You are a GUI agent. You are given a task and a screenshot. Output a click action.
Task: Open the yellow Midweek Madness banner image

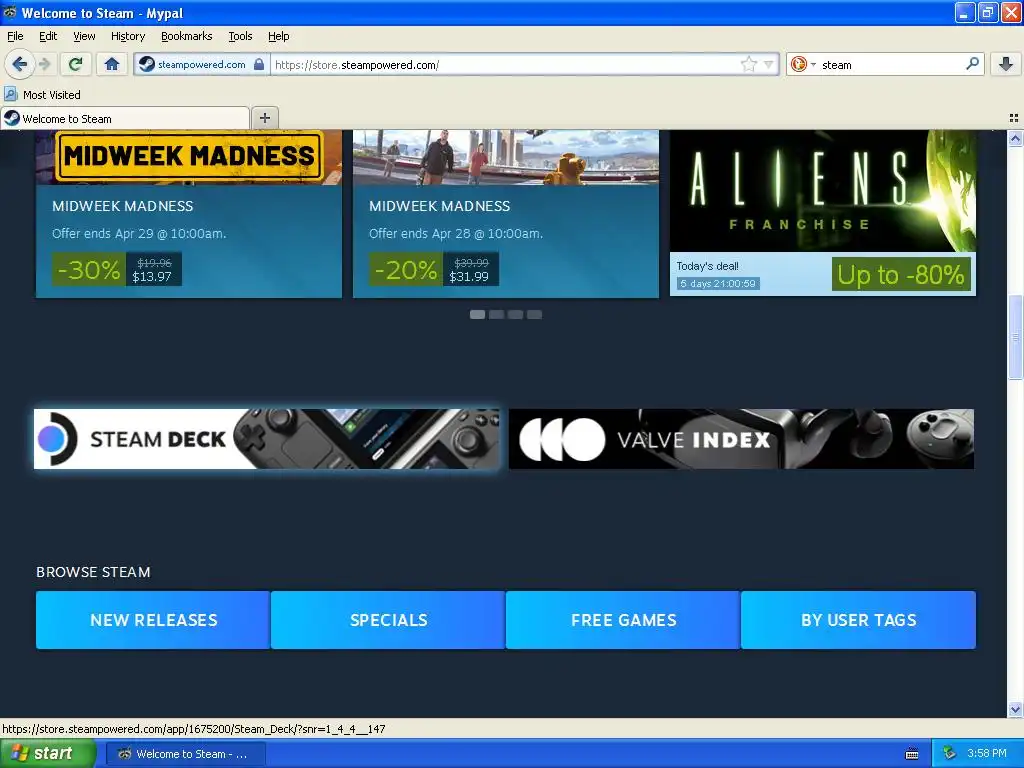click(189, 157)
